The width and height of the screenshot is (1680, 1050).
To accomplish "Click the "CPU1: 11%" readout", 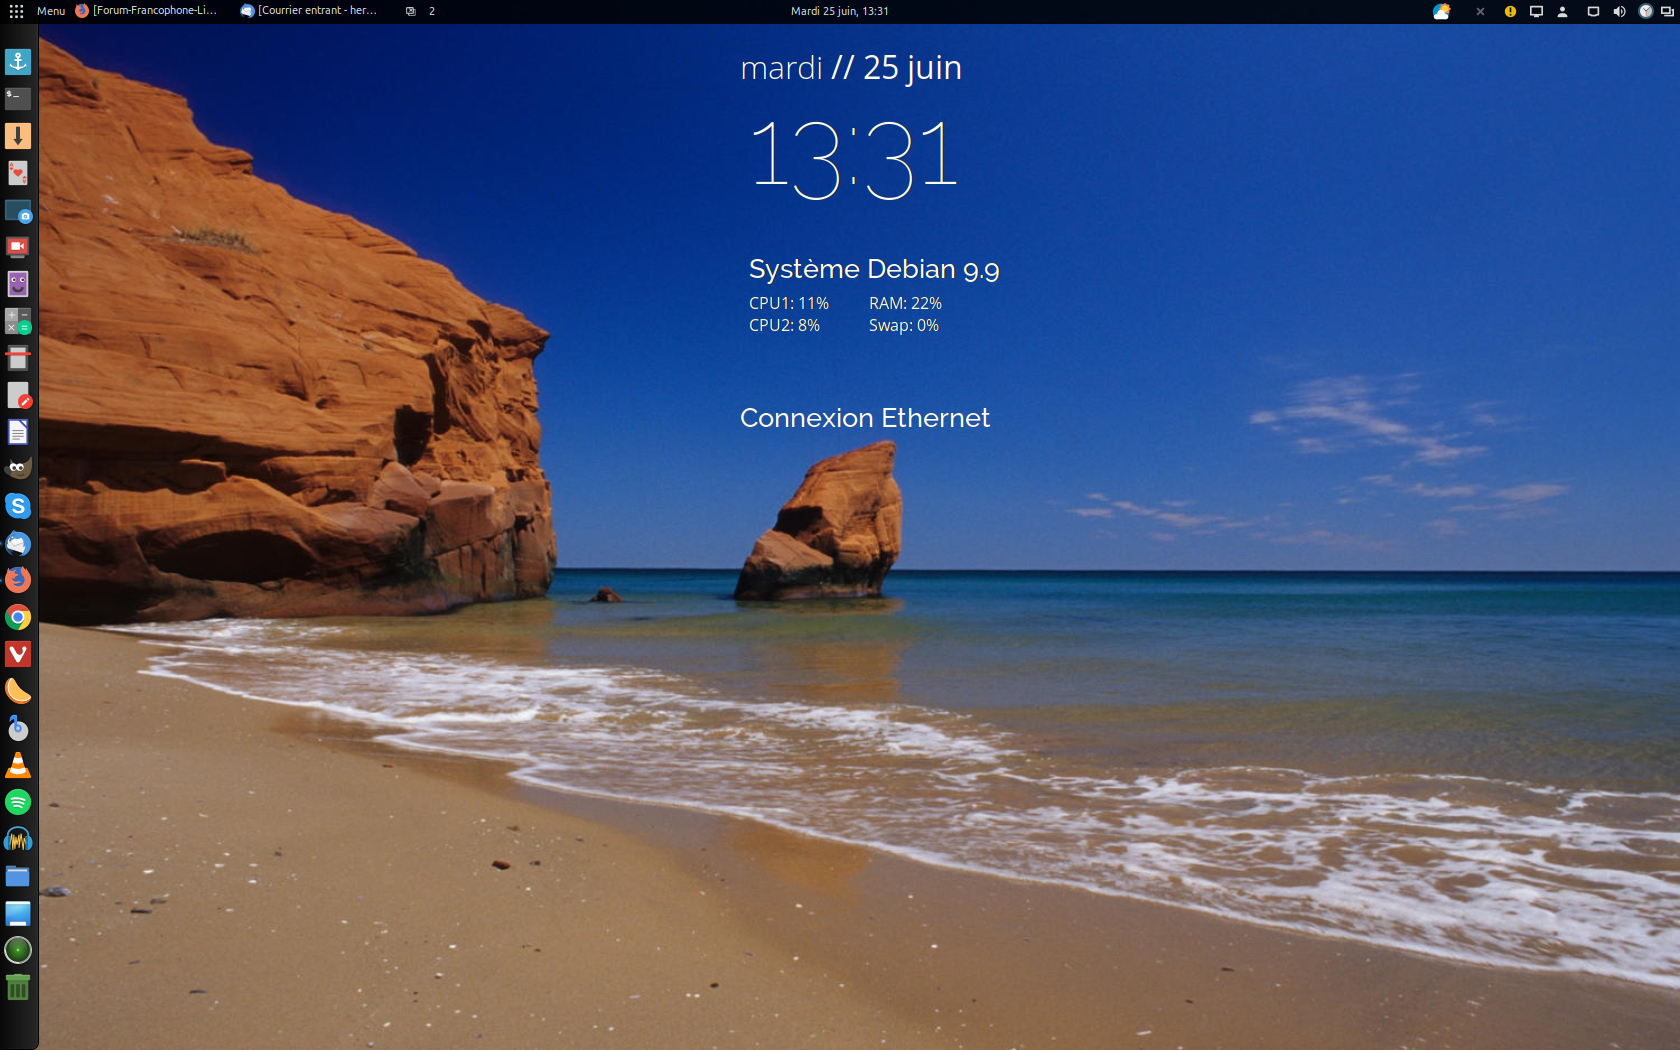I will [789, 303].
